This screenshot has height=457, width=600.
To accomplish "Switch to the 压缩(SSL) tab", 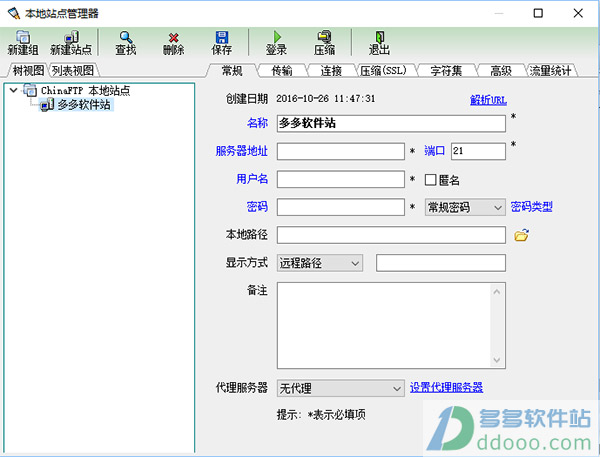I will click(384, 71).
